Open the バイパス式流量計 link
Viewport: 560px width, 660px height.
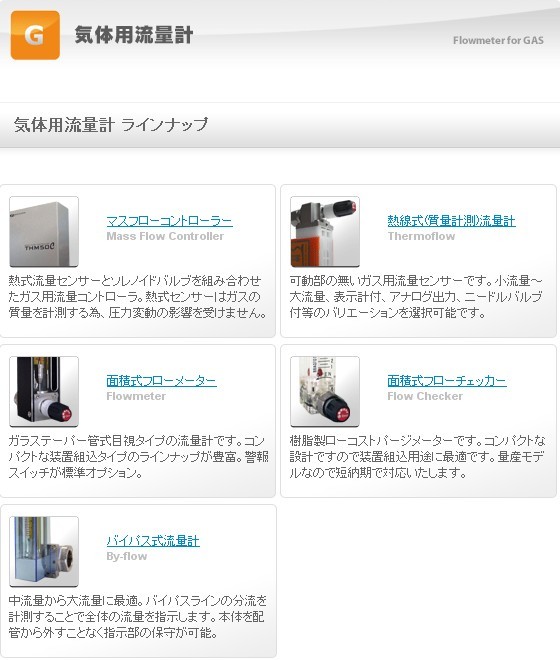(153, 540)
